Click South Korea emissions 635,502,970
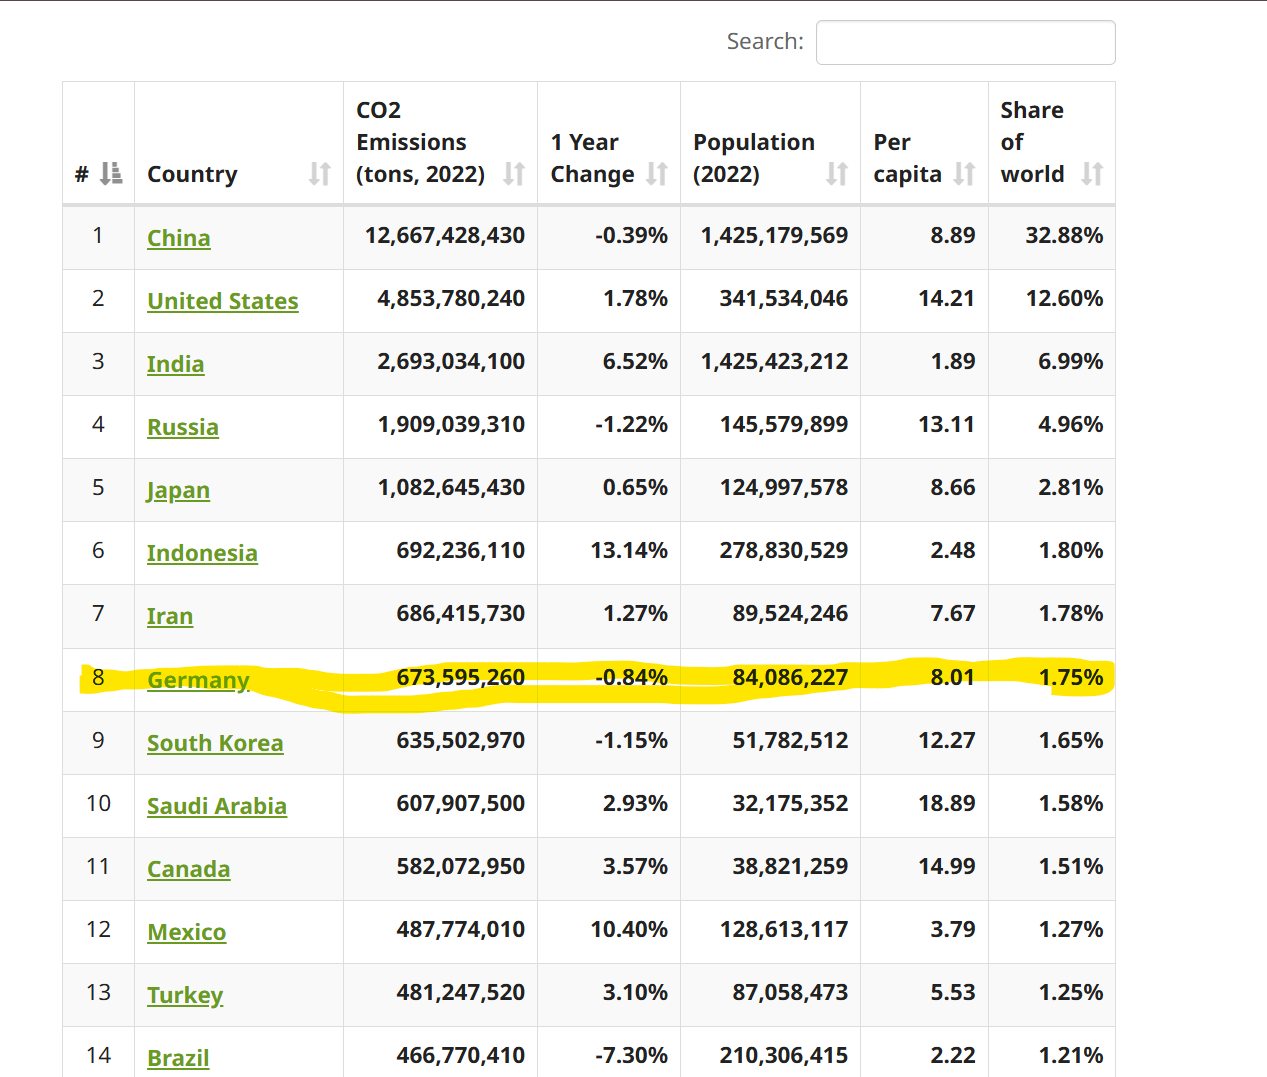Screen dimensions: 1267x1077 461,740
